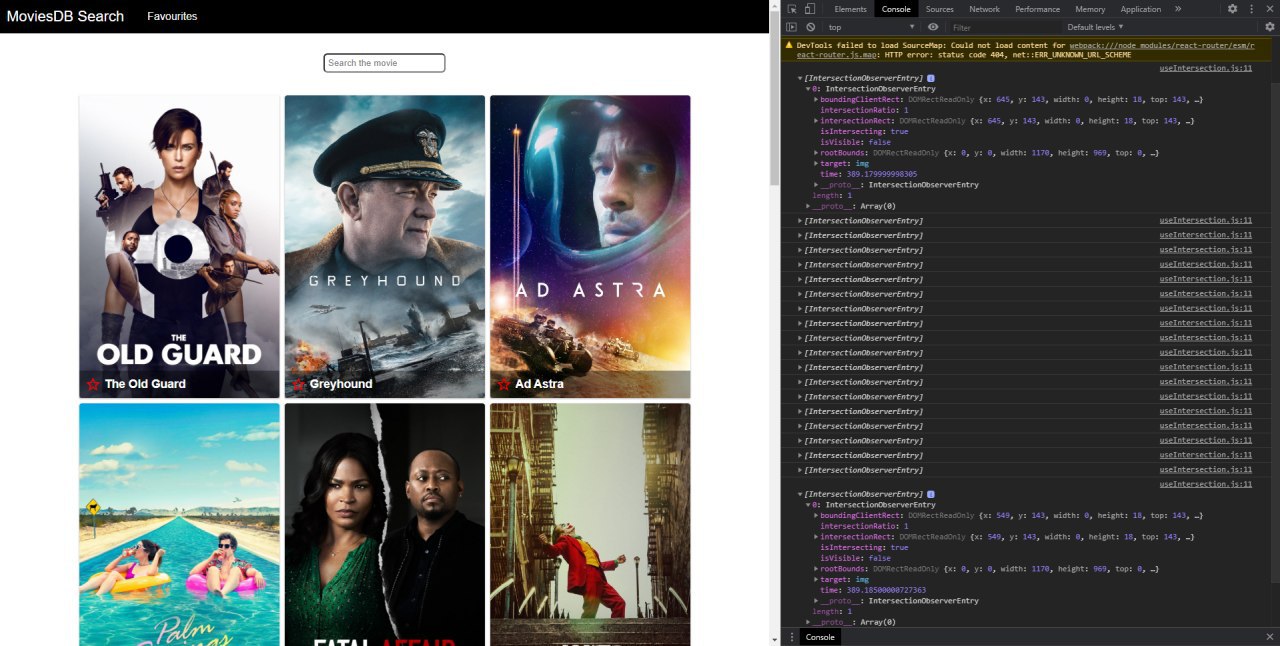1280x646 pixels.
Task: Click the MoviesDB Search site title
Action: (65, 16)
